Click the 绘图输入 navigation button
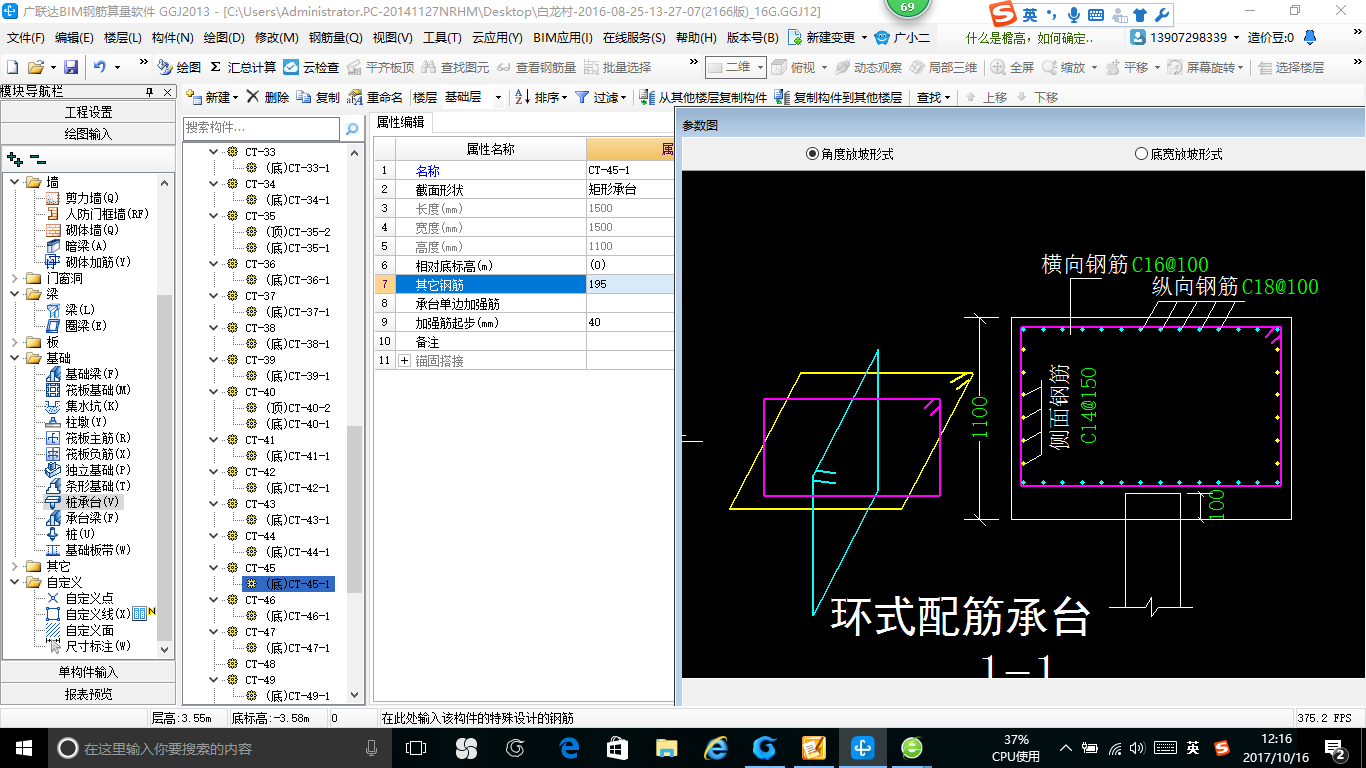 tap(88, 133)
